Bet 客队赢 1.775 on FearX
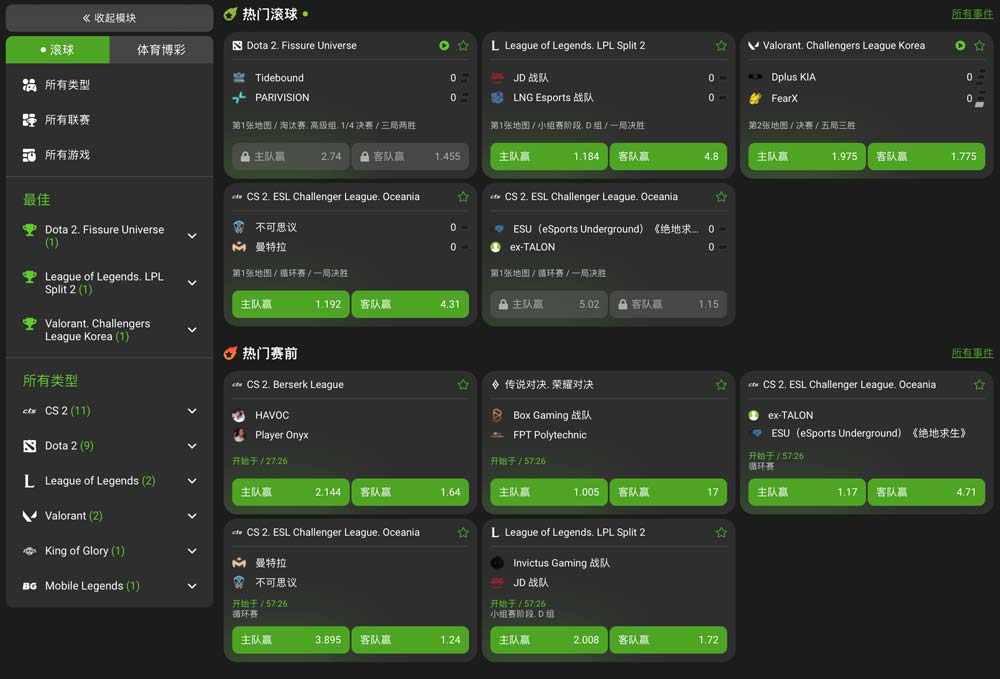Screen dimensions: 1000x679 926,156
